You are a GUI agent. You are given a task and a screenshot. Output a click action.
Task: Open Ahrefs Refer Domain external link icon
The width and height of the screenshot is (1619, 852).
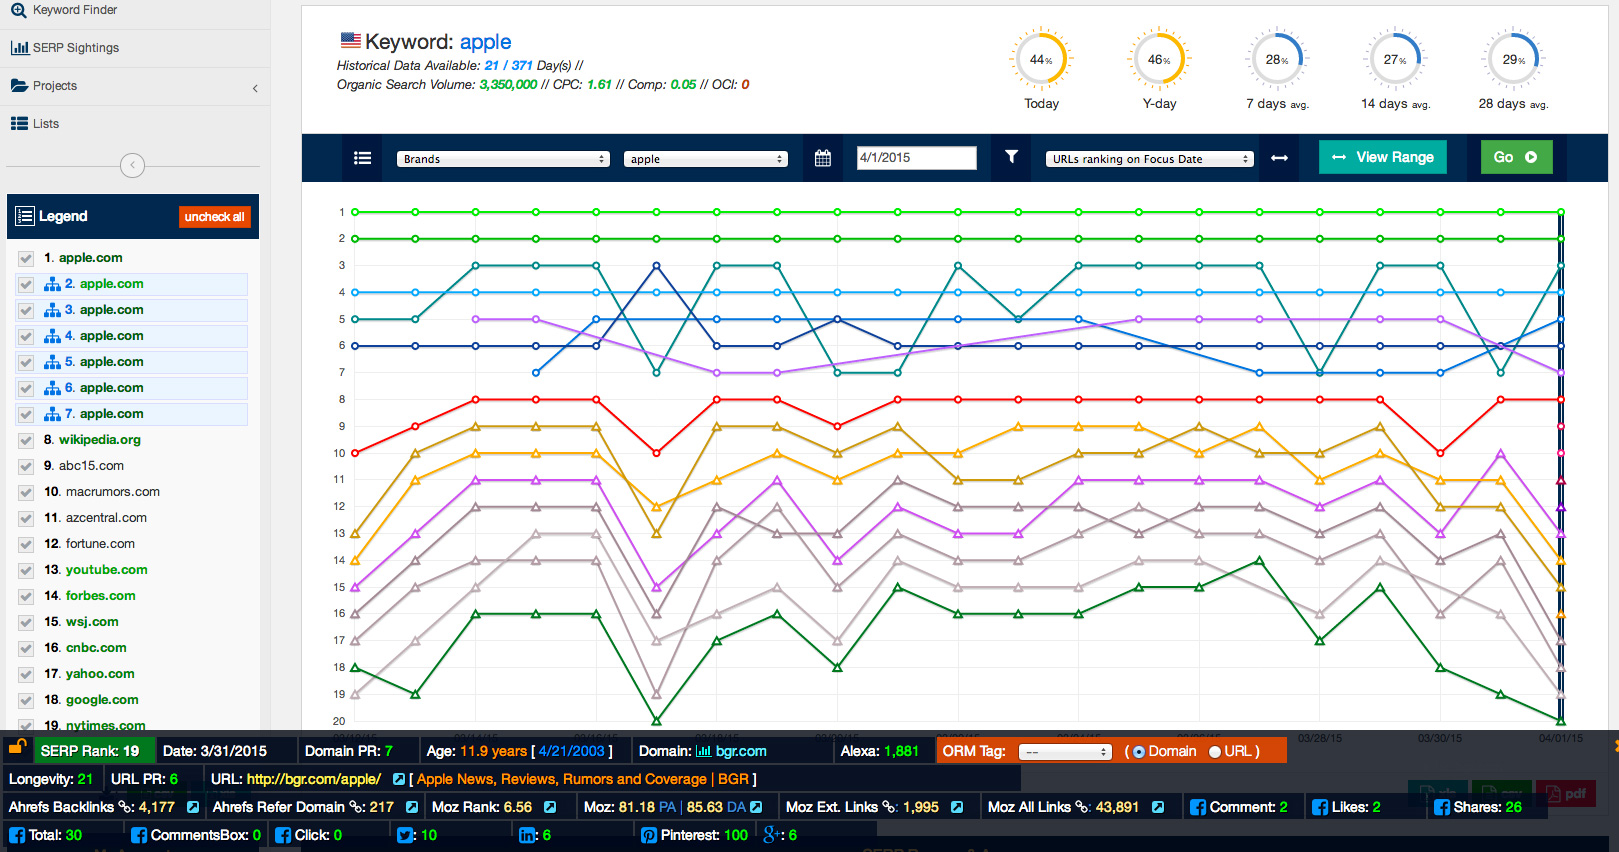pos(411,807)
